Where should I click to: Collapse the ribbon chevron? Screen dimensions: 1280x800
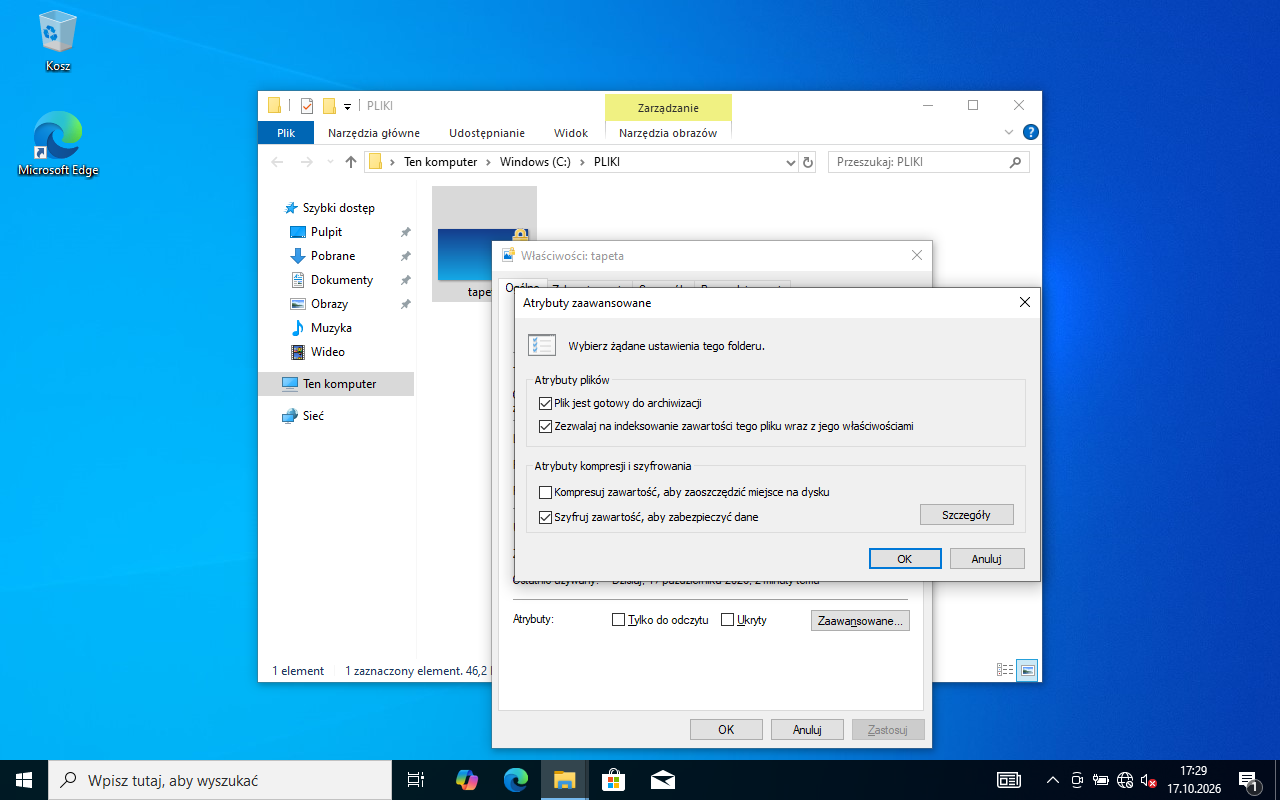click(x=1009, y=132)
